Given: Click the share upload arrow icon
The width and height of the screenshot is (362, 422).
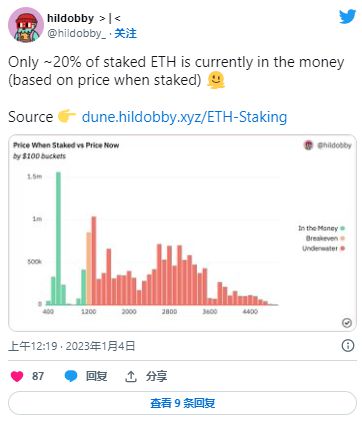Looking at the screenshot, I should click(131, 376).
